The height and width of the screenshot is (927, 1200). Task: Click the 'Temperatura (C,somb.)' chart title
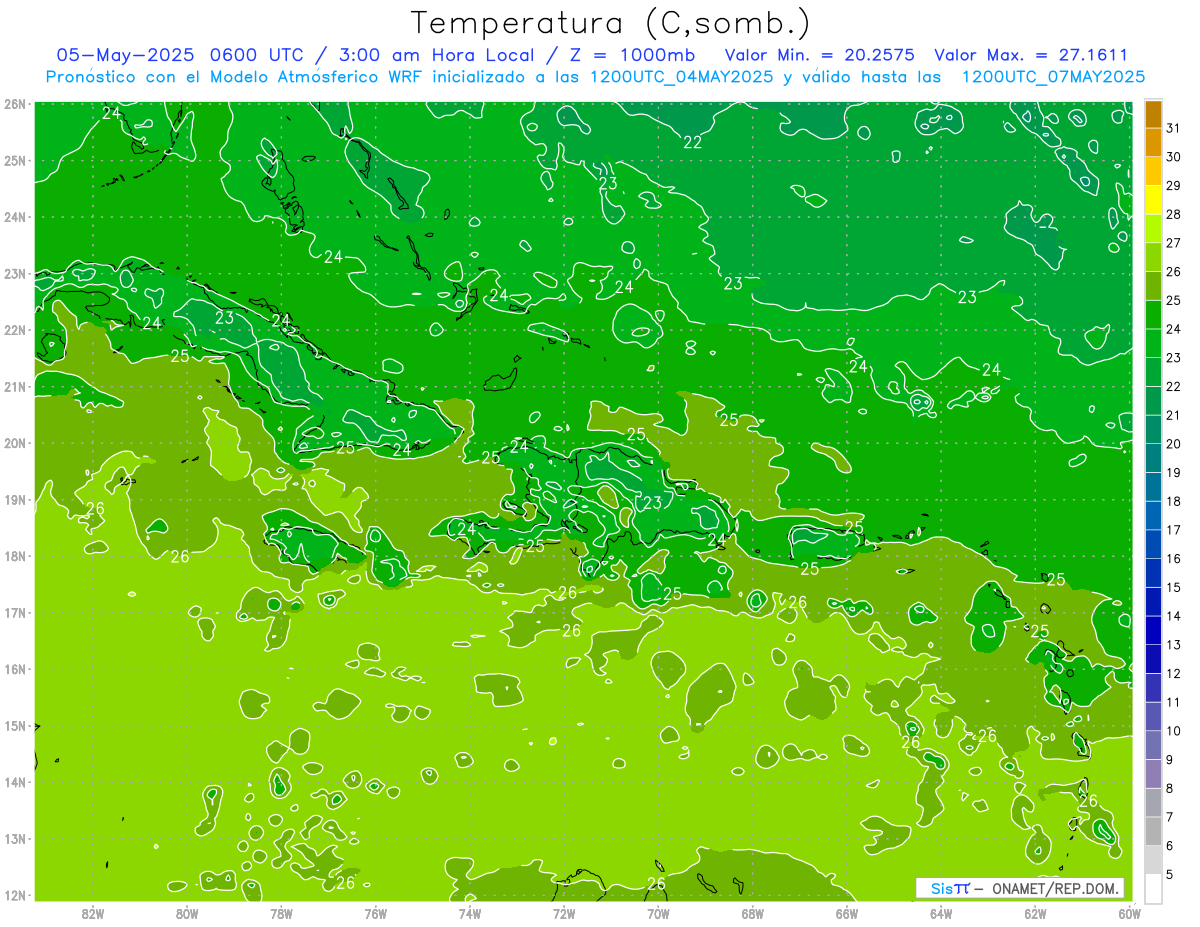[611, 23]
